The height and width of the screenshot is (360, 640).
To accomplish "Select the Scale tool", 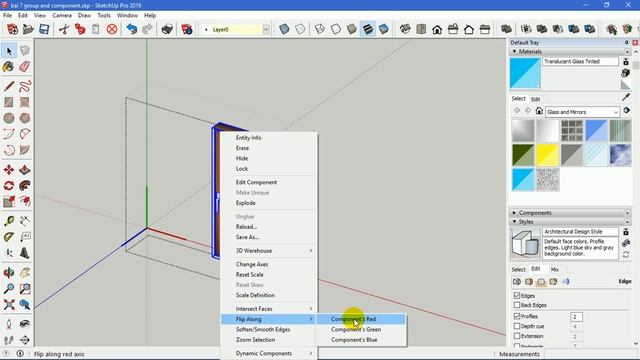I will (9, 201).
